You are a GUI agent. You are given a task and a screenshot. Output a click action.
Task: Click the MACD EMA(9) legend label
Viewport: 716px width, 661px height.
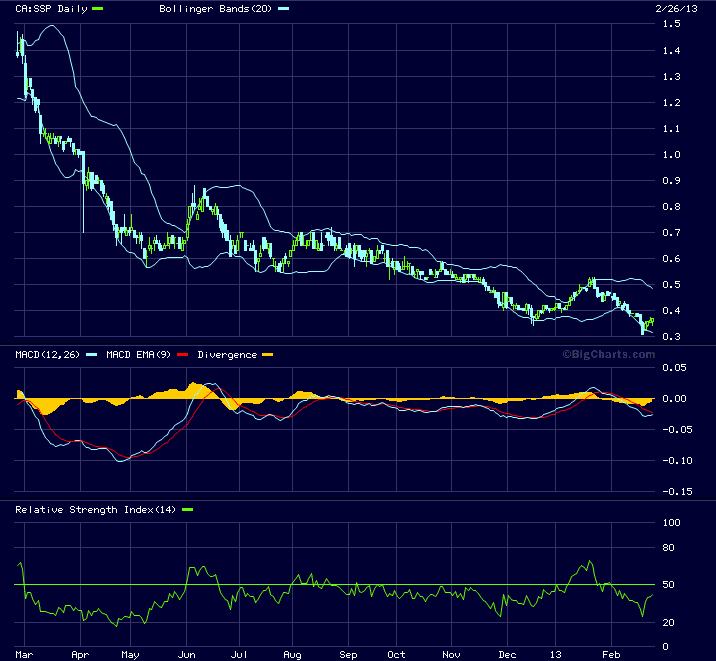(x=138, y=355)
